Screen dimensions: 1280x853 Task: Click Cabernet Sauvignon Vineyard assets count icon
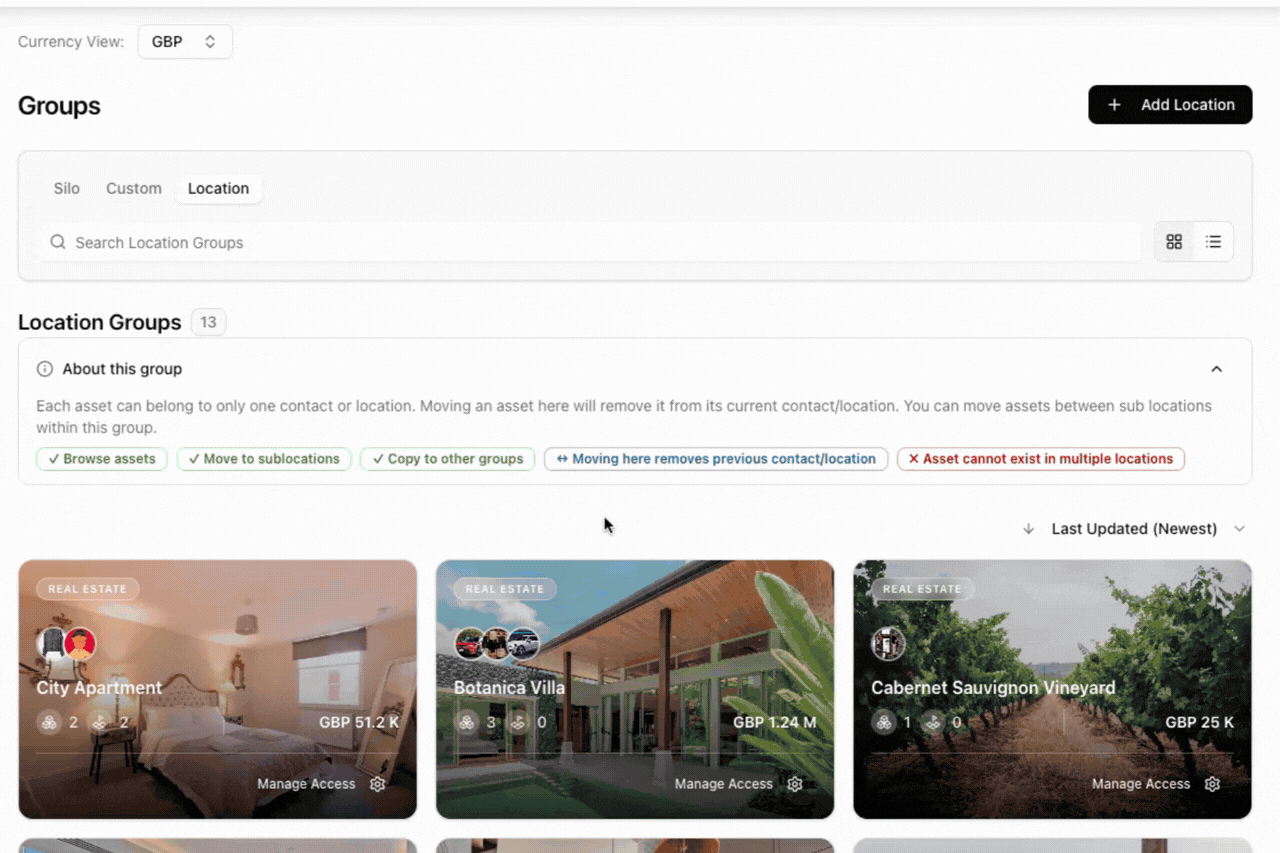[884, 722]
